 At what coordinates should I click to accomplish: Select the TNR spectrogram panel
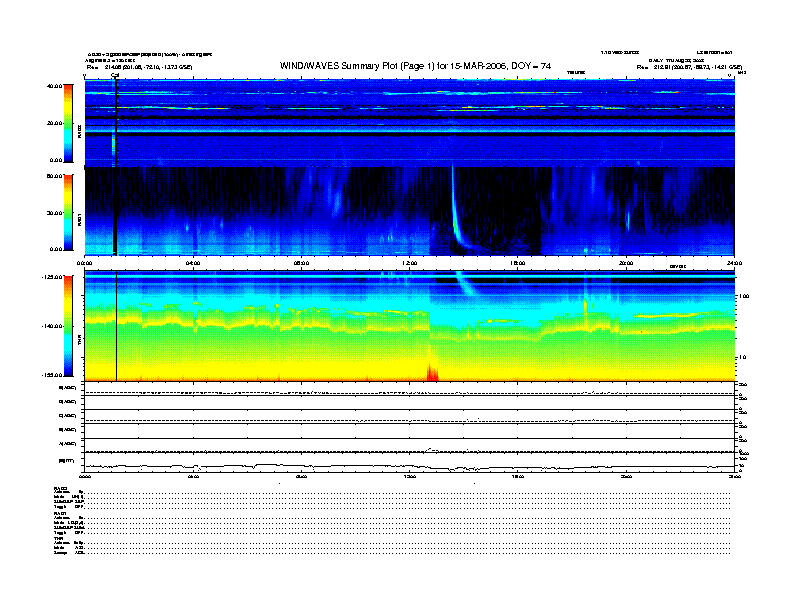[x=410, y=326]
